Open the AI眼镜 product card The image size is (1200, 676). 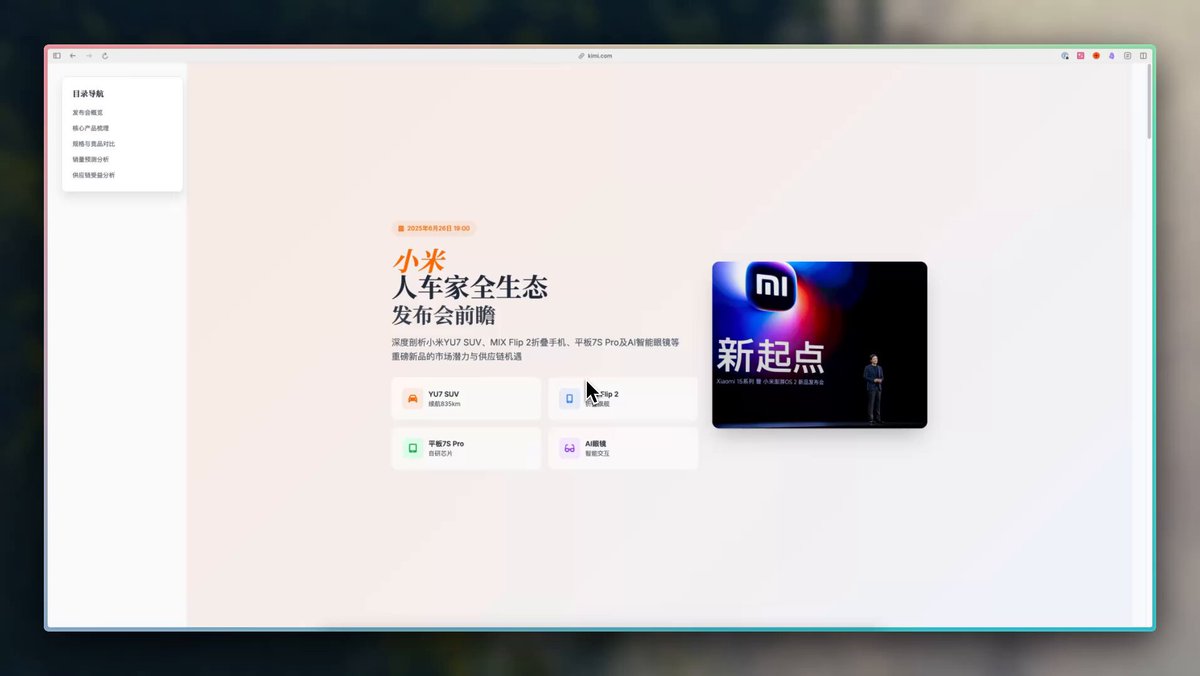(x=623, y=448)
